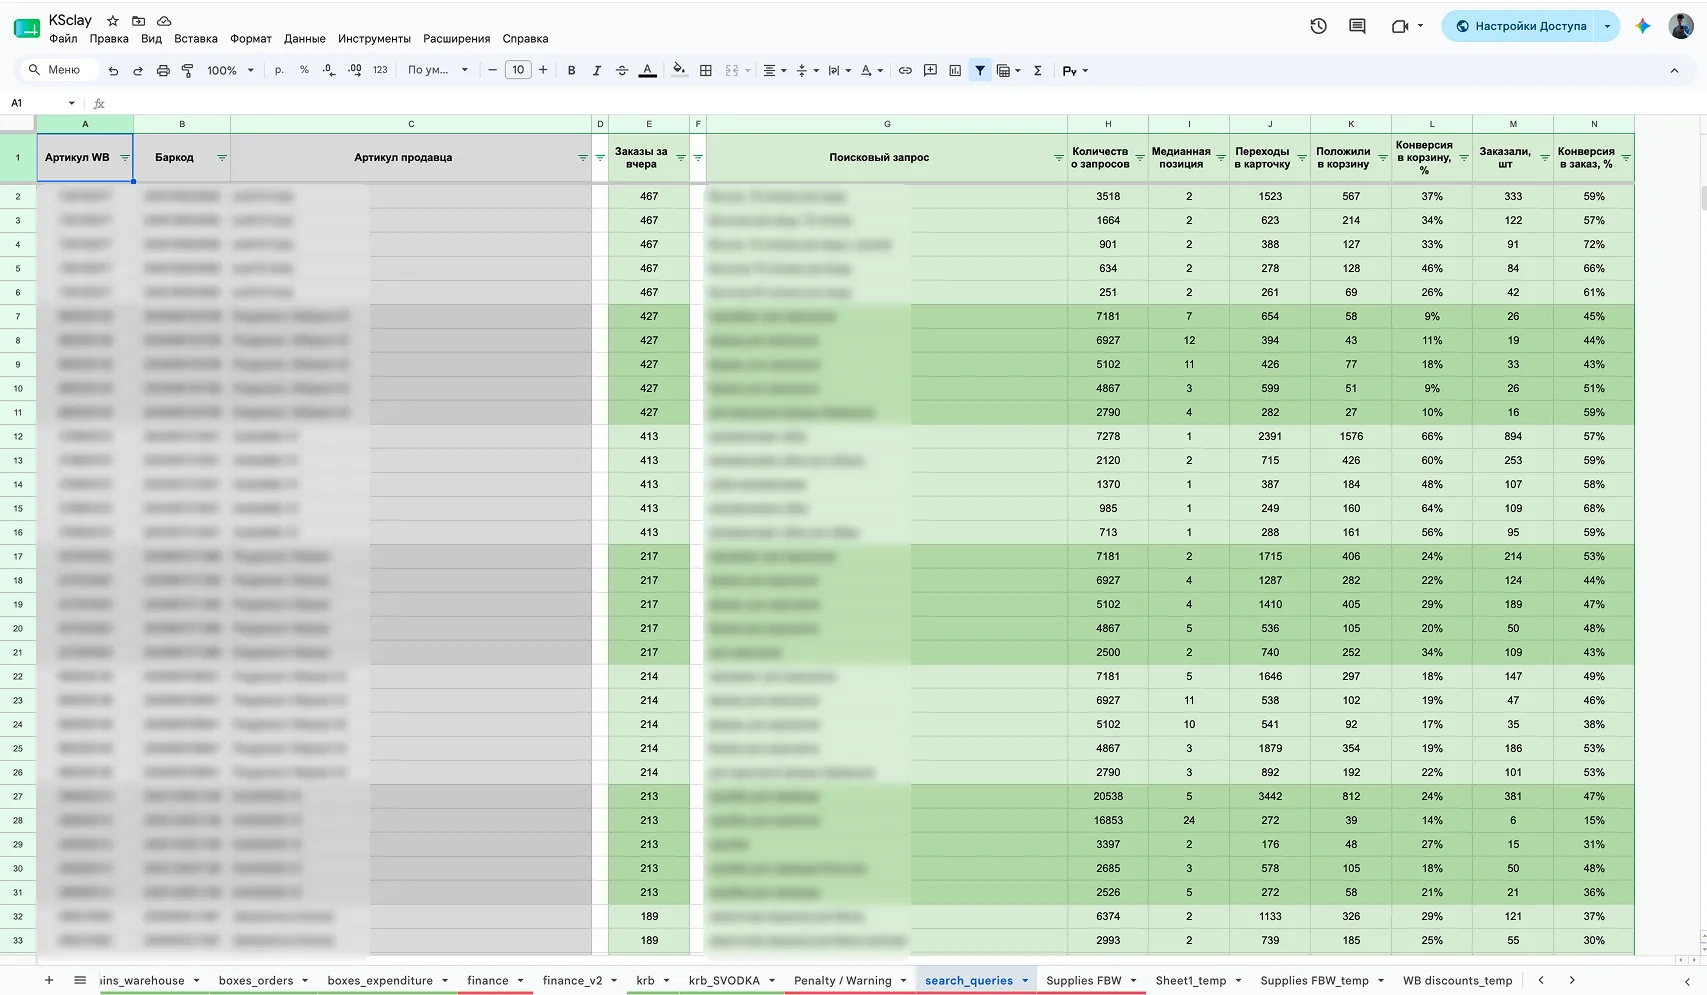Format as currency in rubles
Viewport: 1707px width, 995px height.
[279, 70]
